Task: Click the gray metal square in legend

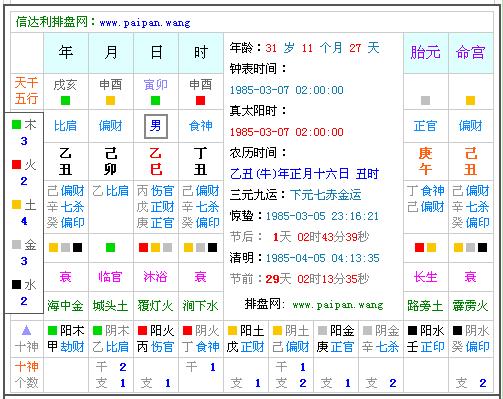Action: coord(16,245)
